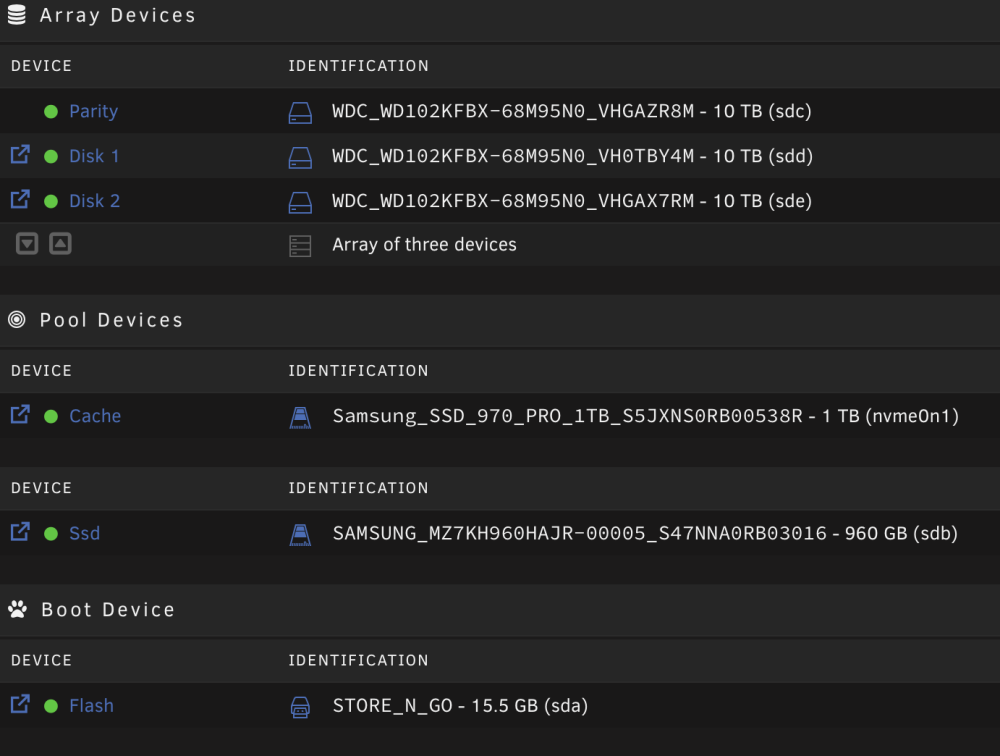The height and width of the screenshot is (756, 1000).
Task: Browse Disk 1 via its external-link icon
Action: click(x=20, y=154)
